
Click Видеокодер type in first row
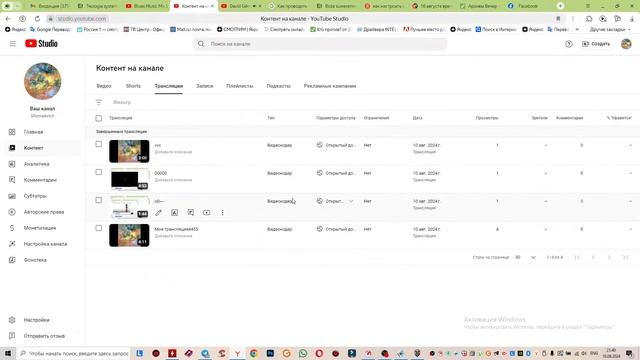280,145
